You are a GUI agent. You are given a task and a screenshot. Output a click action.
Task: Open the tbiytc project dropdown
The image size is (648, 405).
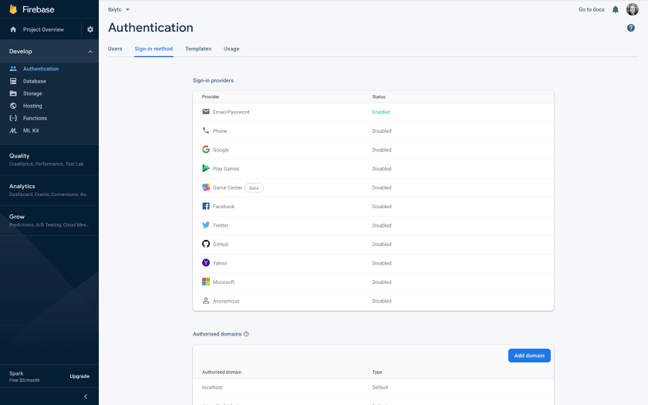(119, 10)
